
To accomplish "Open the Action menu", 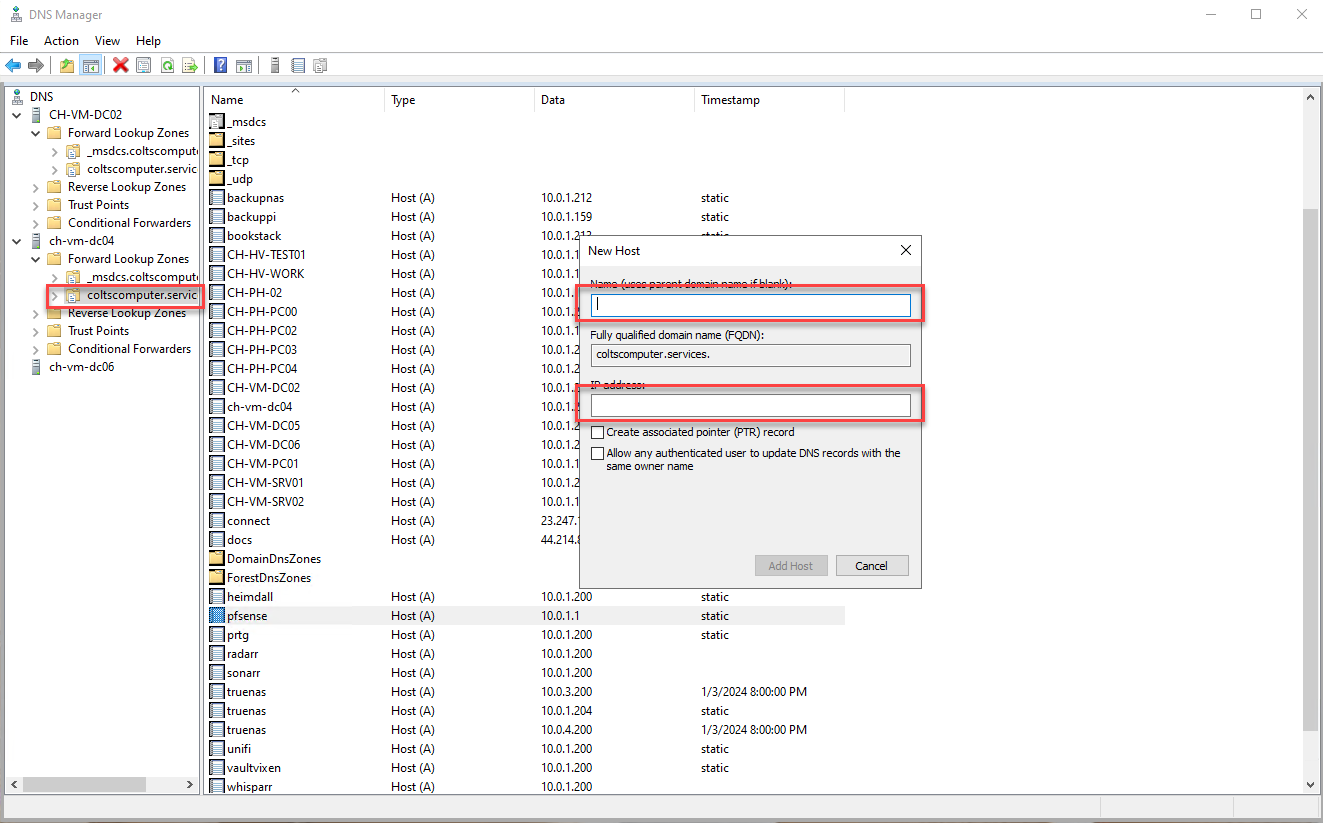I will tap(61, 41).
